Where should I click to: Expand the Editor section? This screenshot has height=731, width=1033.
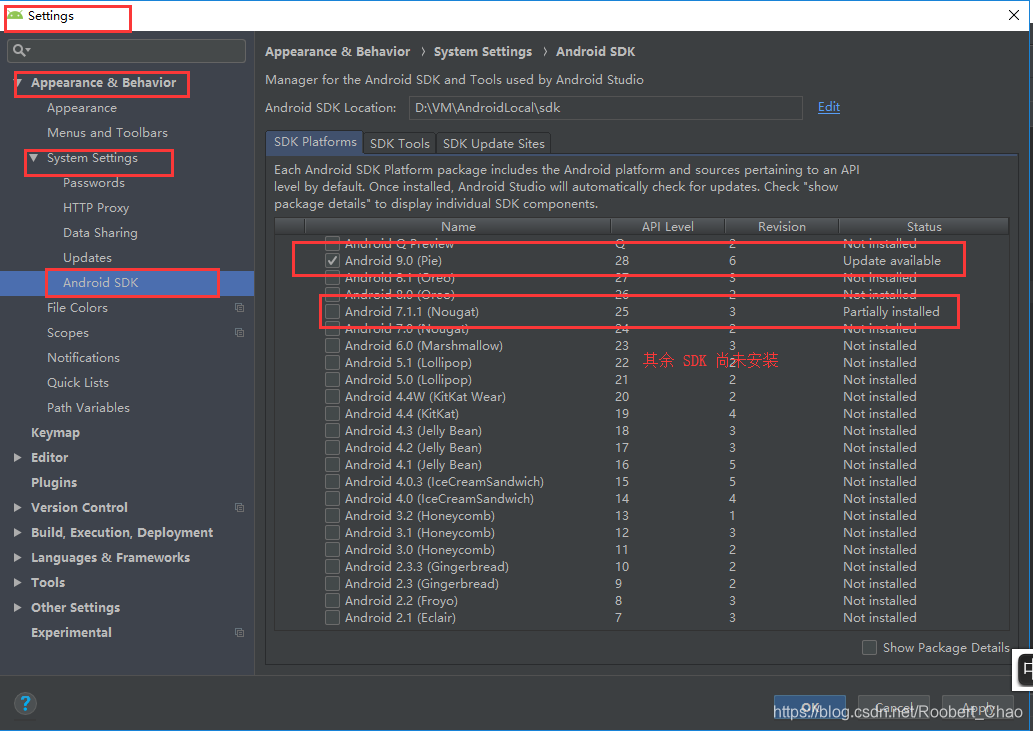[x=18, y=458]
